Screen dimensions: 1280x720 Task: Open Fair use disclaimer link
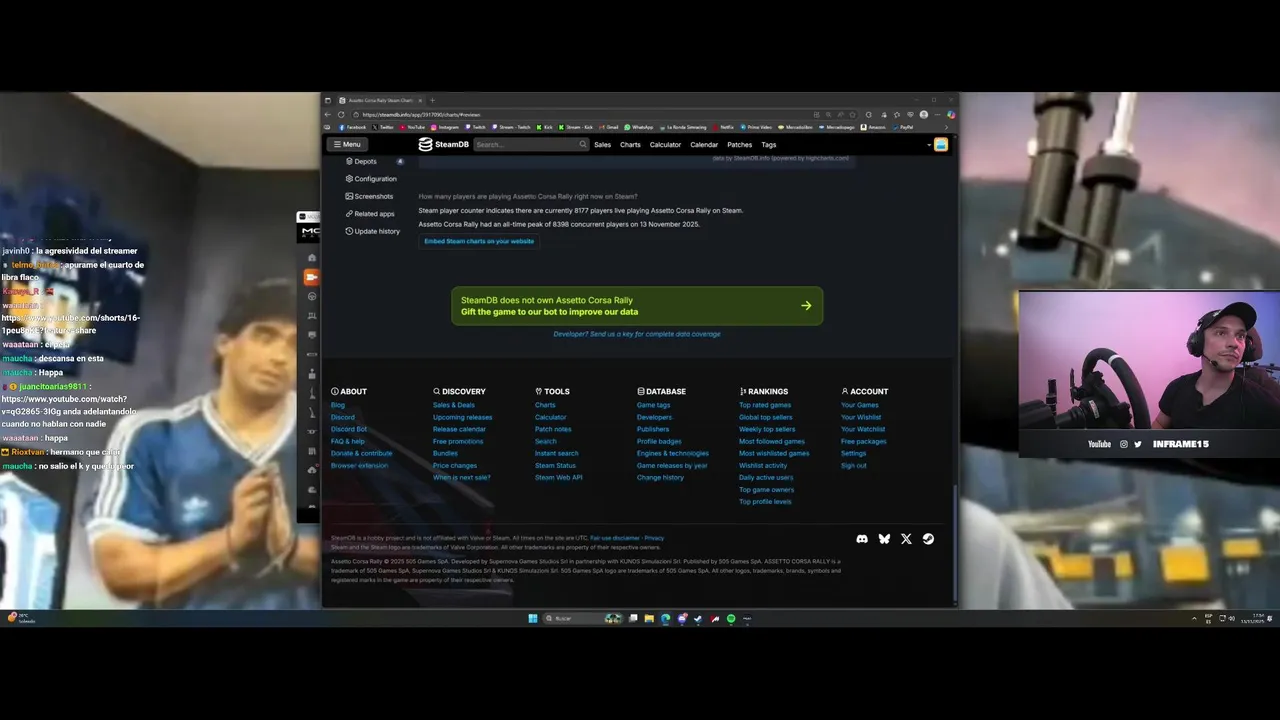point(615,538)
